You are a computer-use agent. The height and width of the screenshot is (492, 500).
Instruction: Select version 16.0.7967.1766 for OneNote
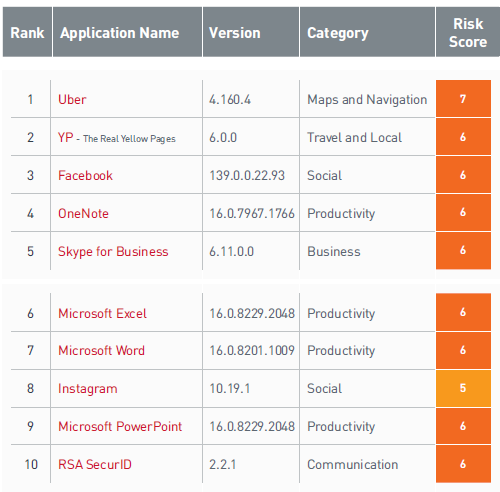pyautogui.click(x=252, y=213)
